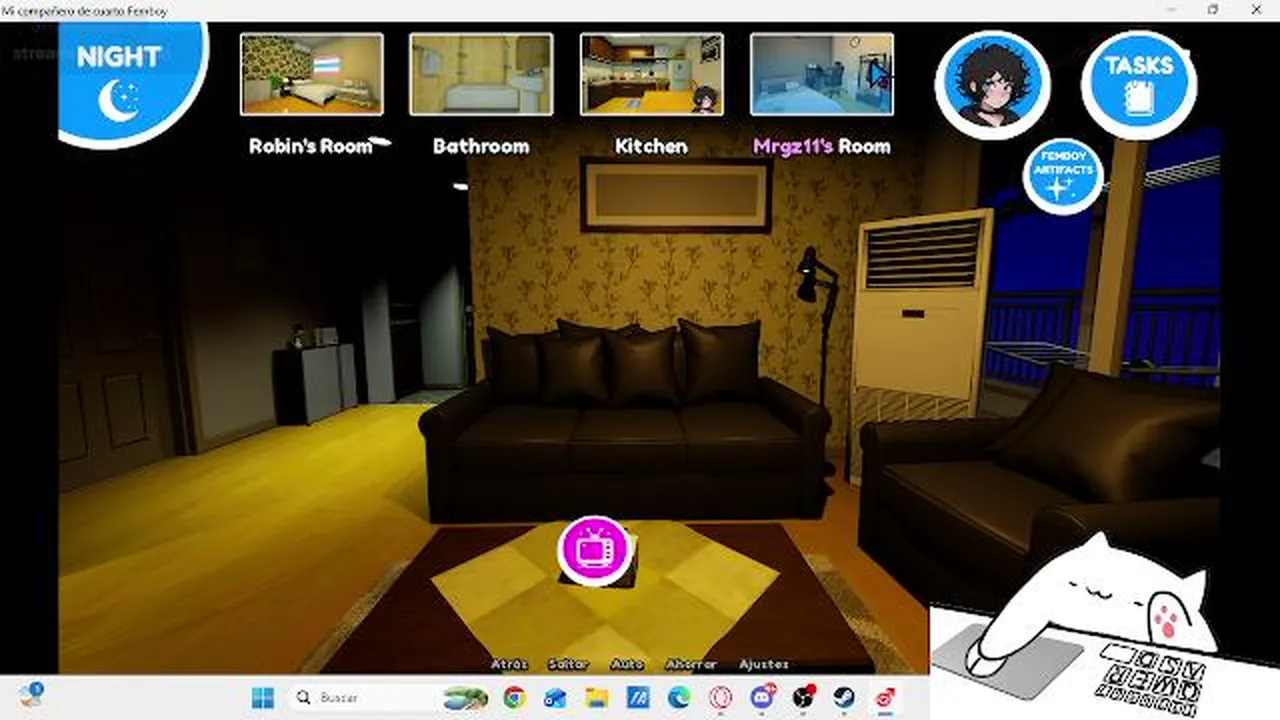
Task: Click Ahorrar to save the game
Action: pos(691,664)
